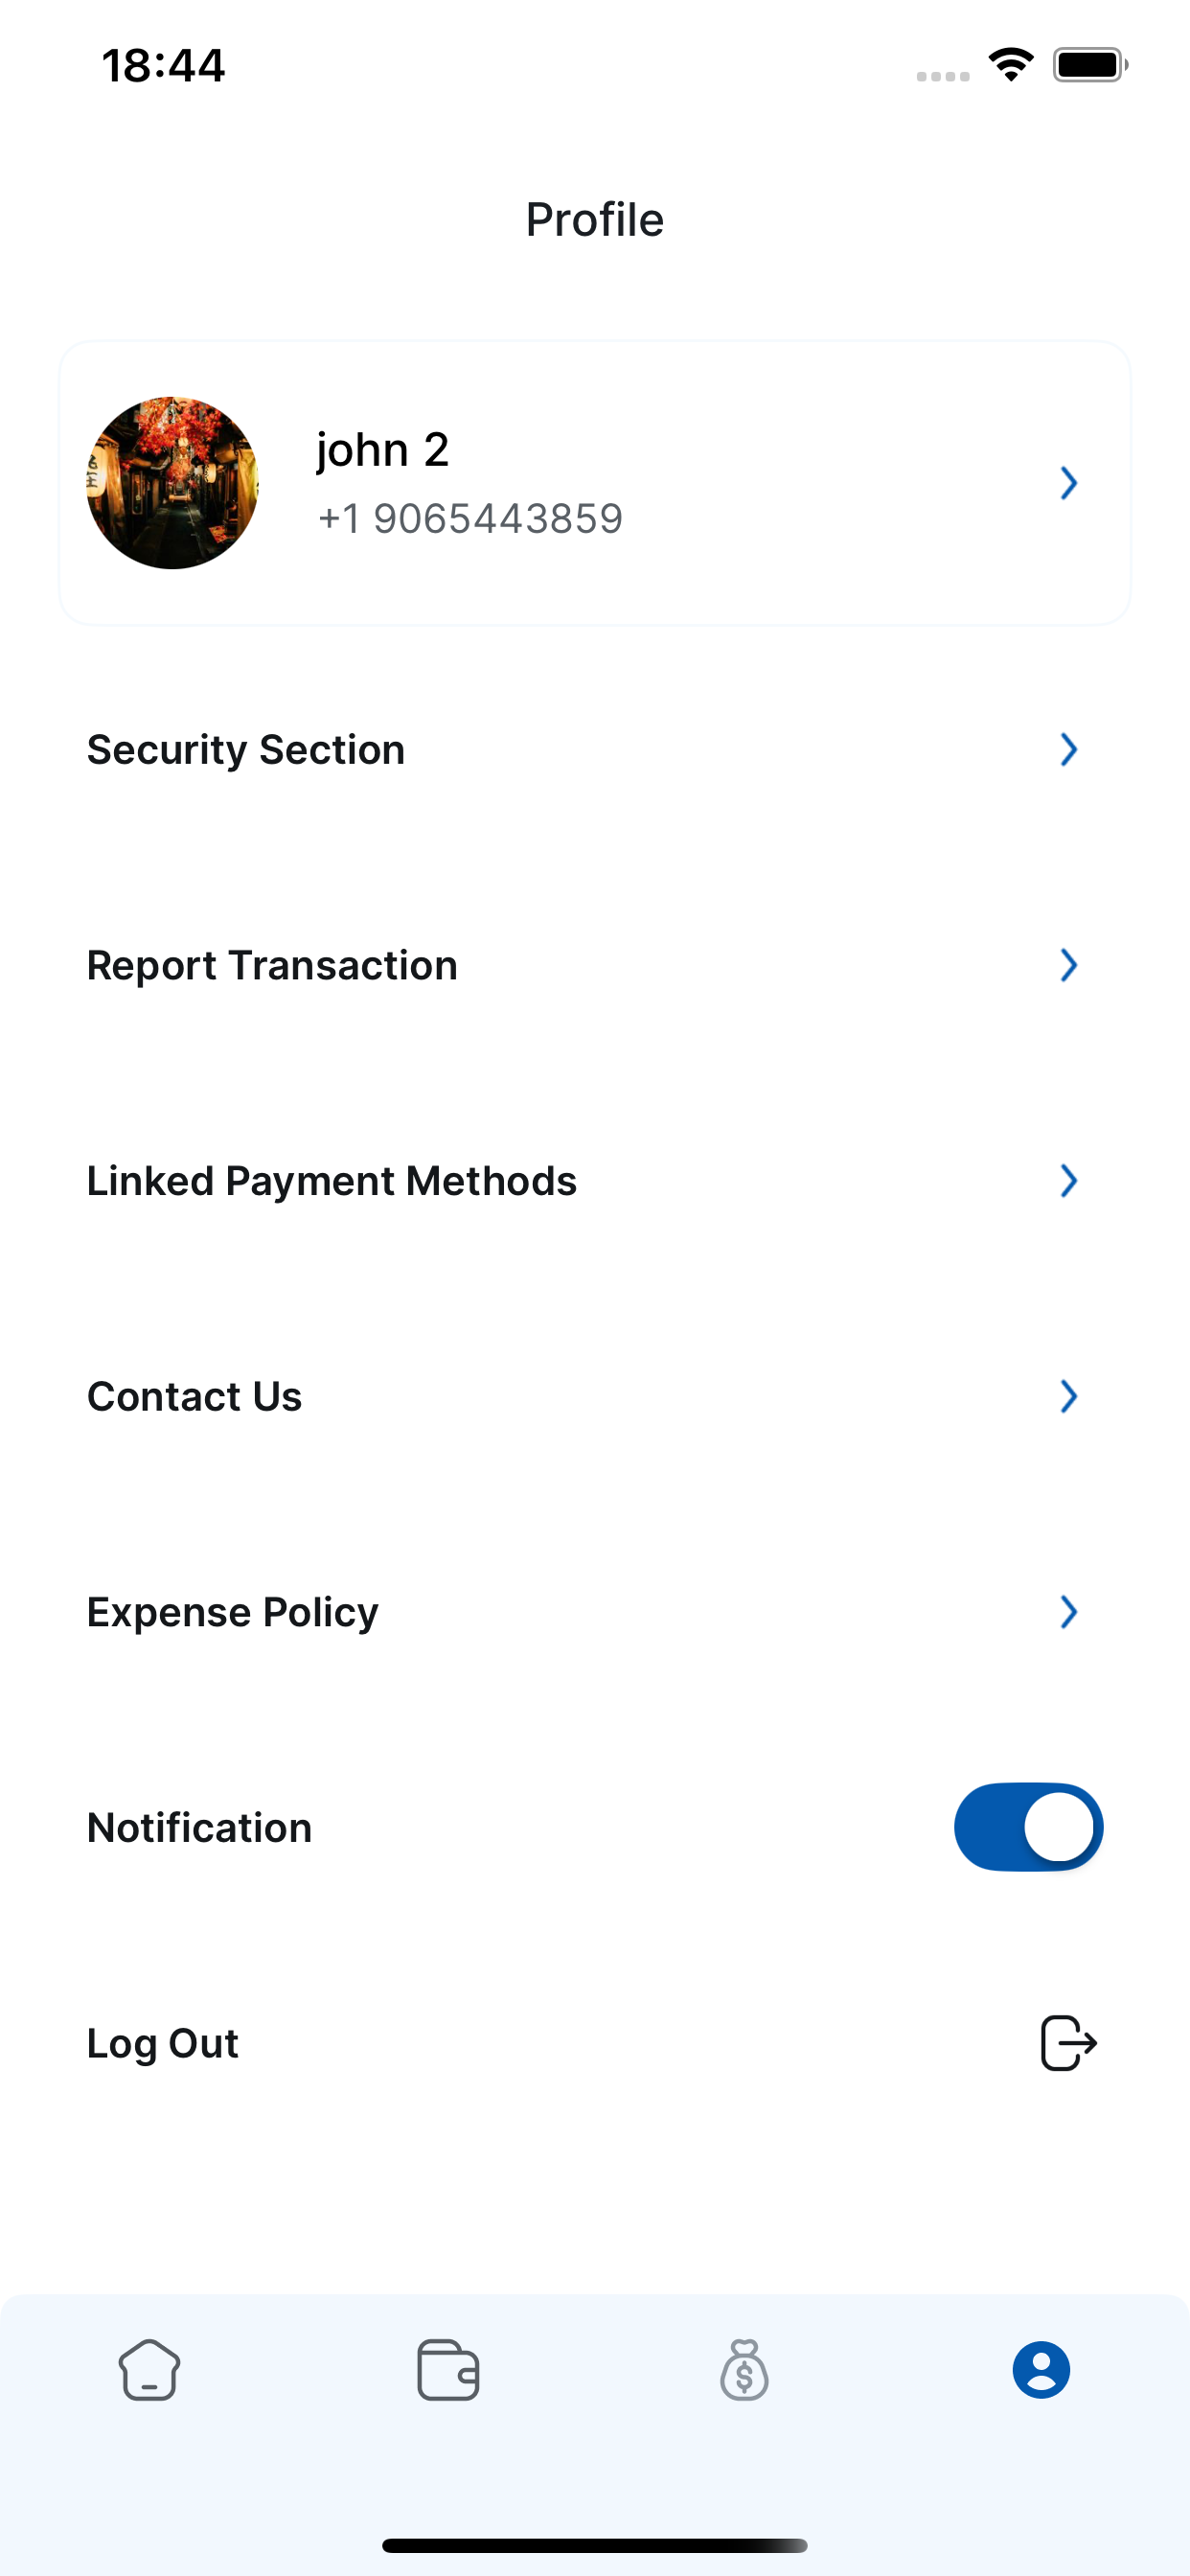Tap the log out door icon
This screenshot has height=2576, width=1190.
pos(1068,2043)
